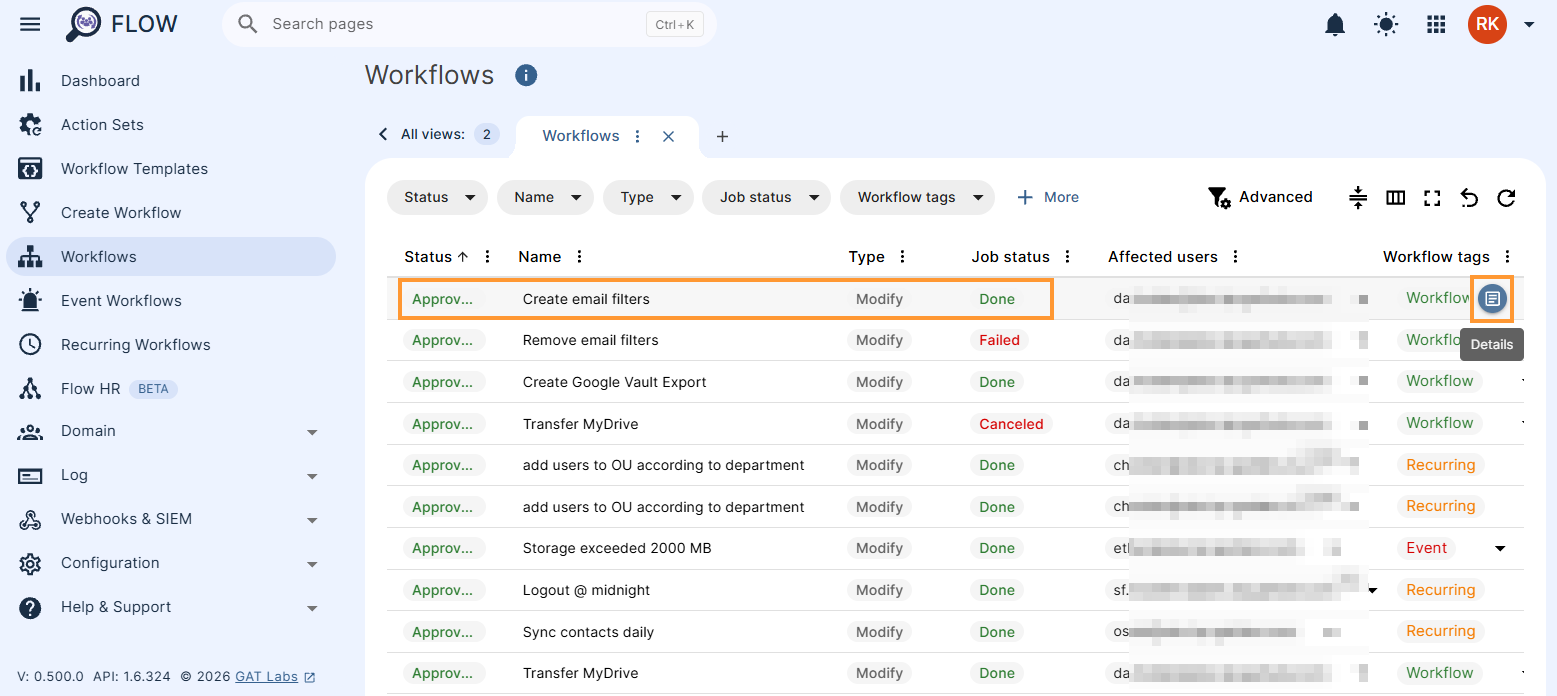Viewport: 1557px width, 696px height.
Task: Open the Advanced filter
Action: (1260, 197)
